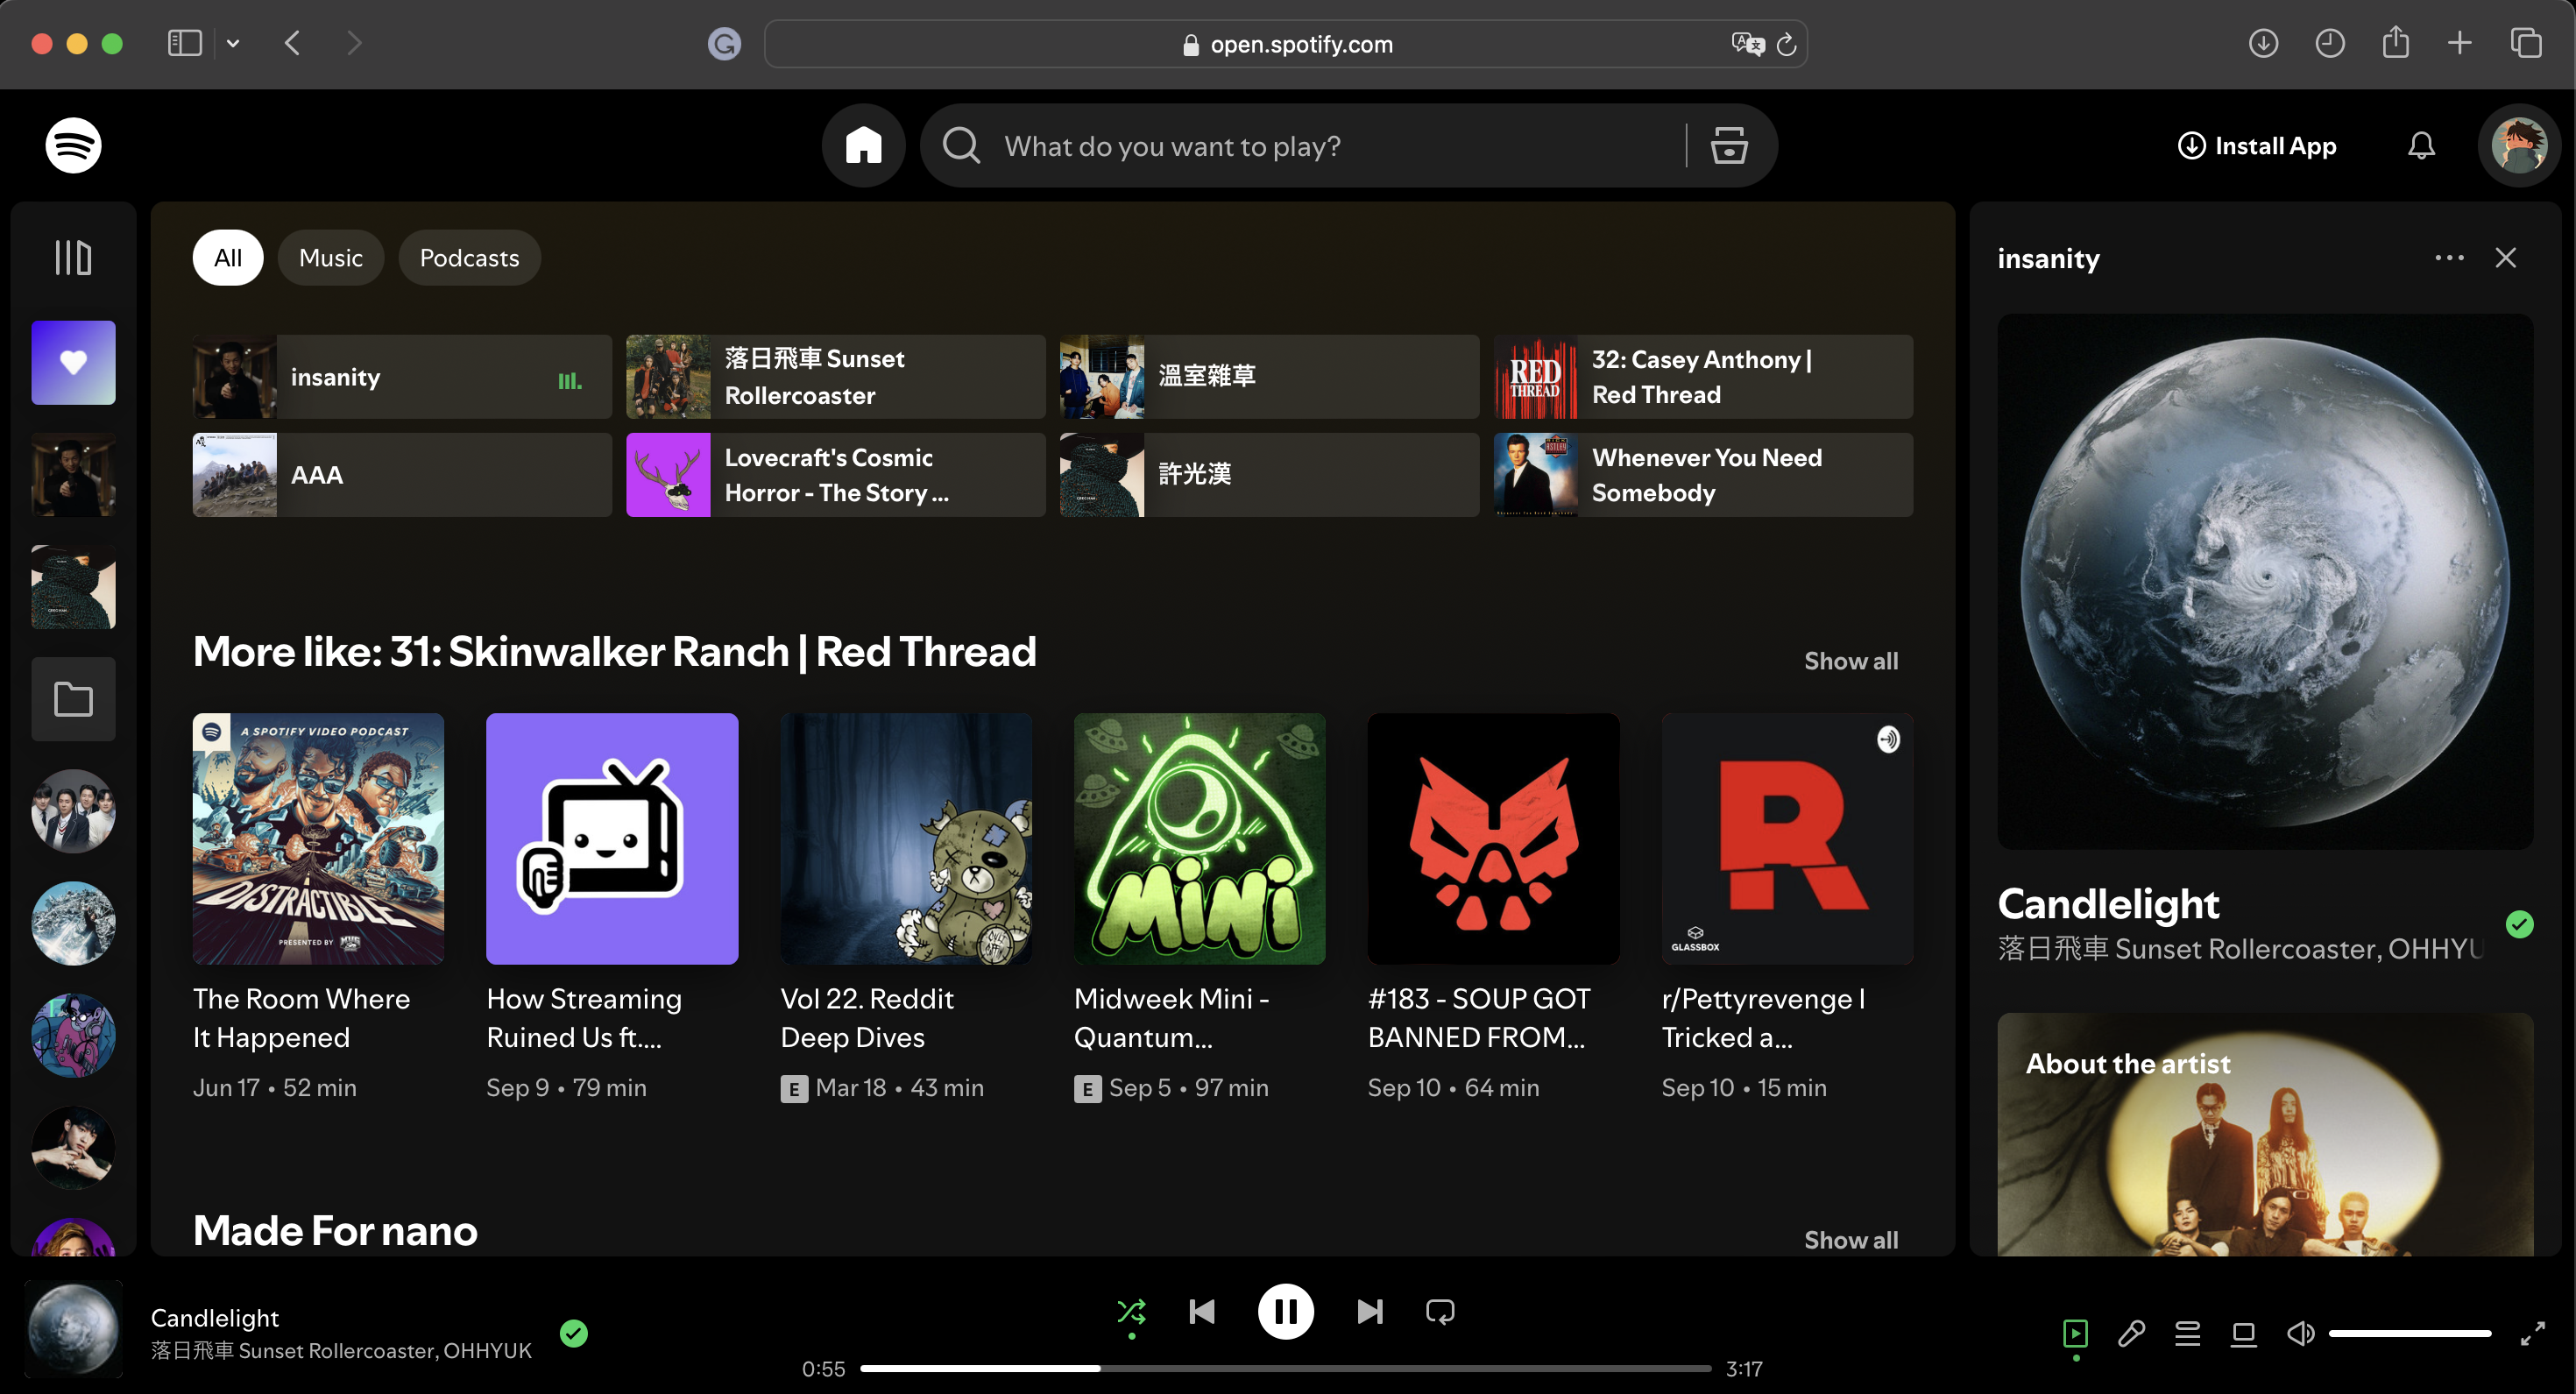Image resolution: width=2576 pixels, height=1394 pixels.
Task: Go to Spotify Home button
Action: pyautogui.click(x=863, y=145)
